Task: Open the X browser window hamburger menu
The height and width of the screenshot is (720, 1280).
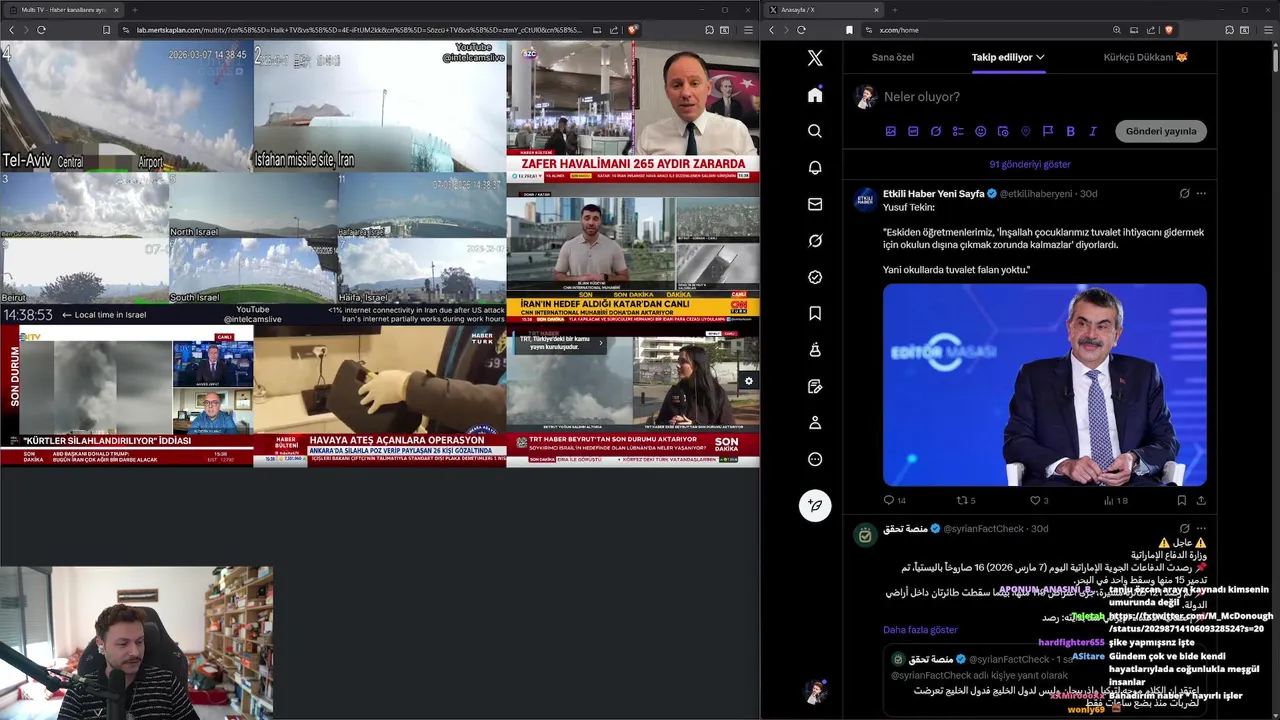Action: (x=1268, y=30)
